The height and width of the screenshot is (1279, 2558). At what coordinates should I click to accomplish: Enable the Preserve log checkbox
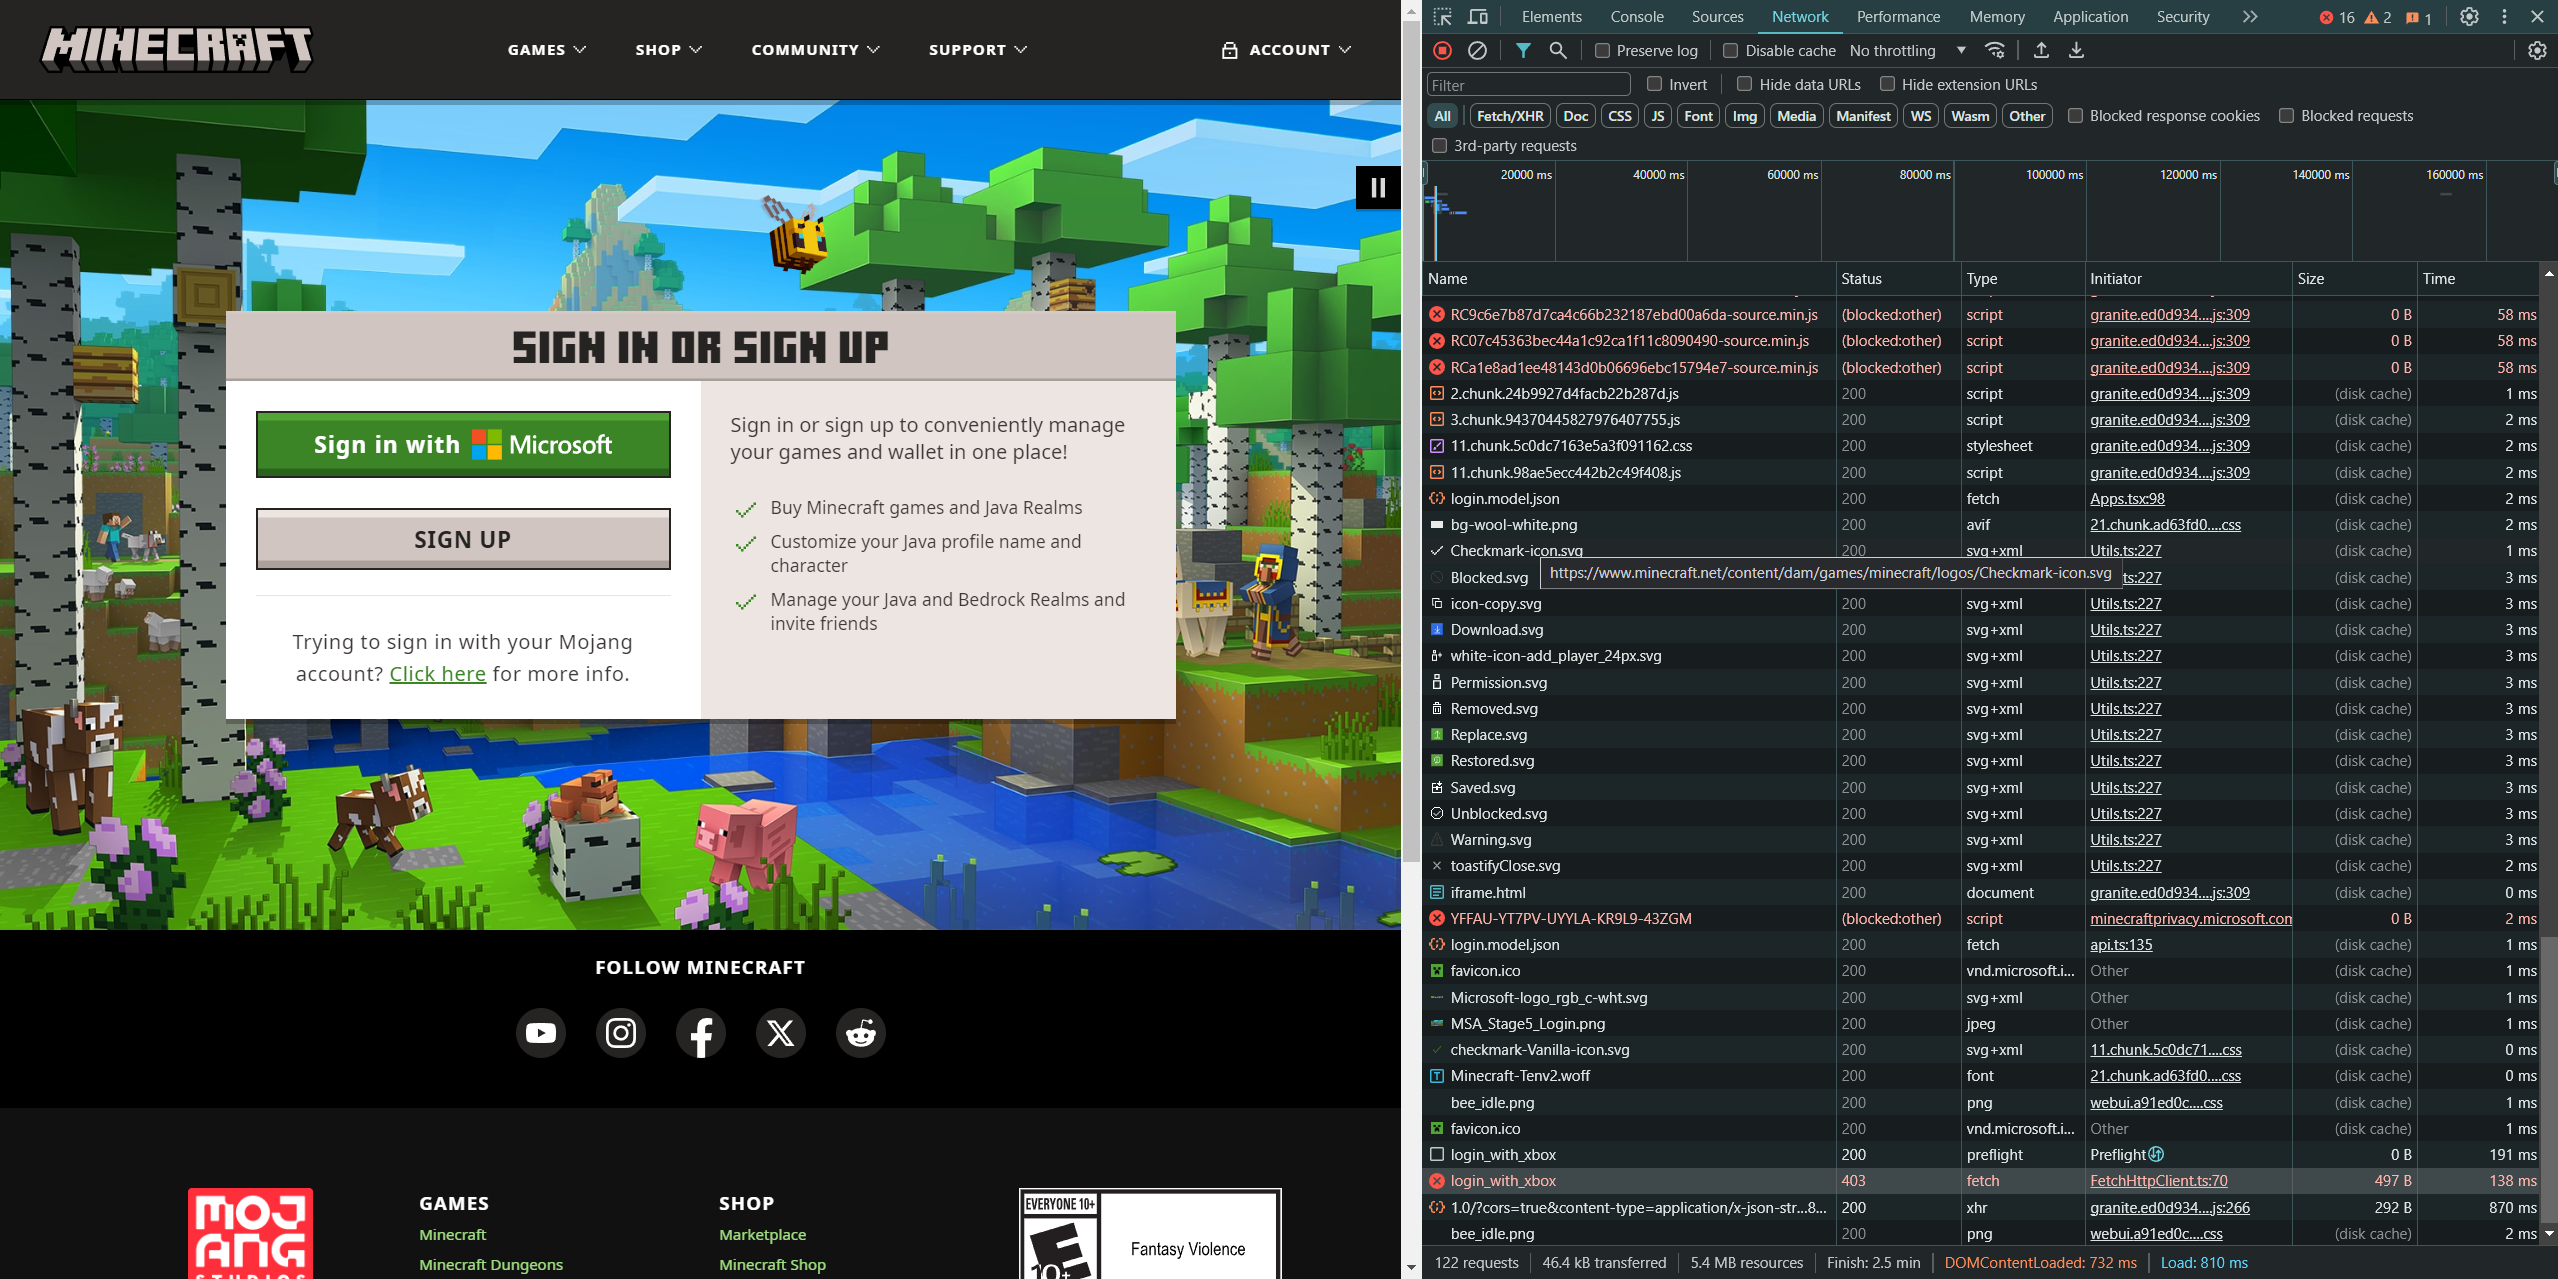tap(1602, 51)
